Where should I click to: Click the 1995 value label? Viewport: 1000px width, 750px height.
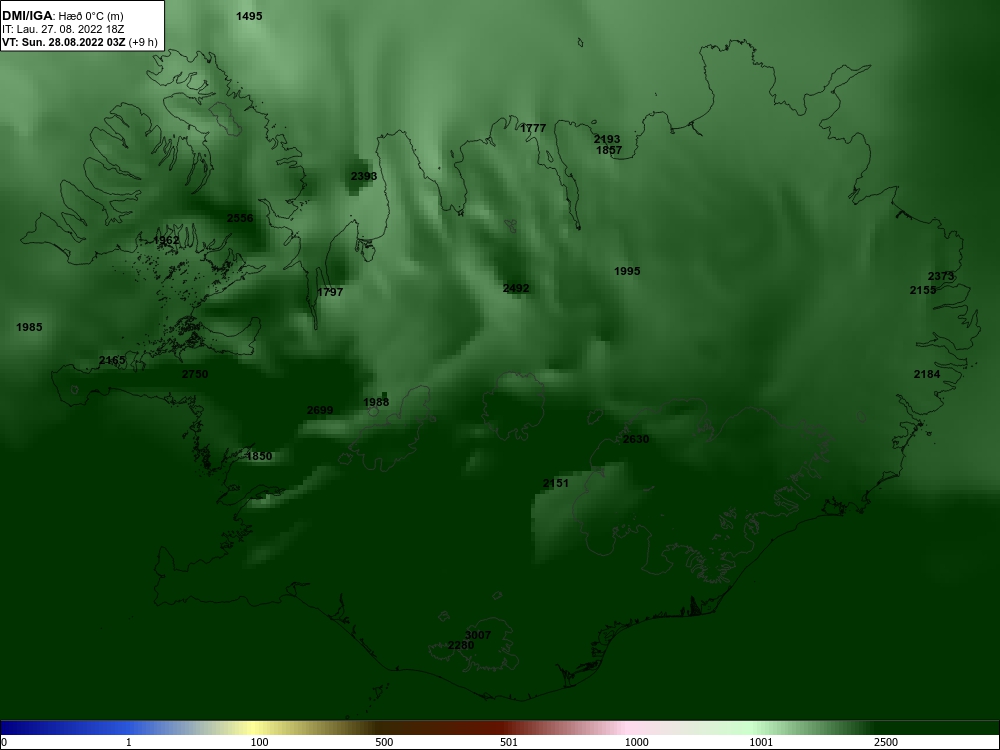point(627,271)
